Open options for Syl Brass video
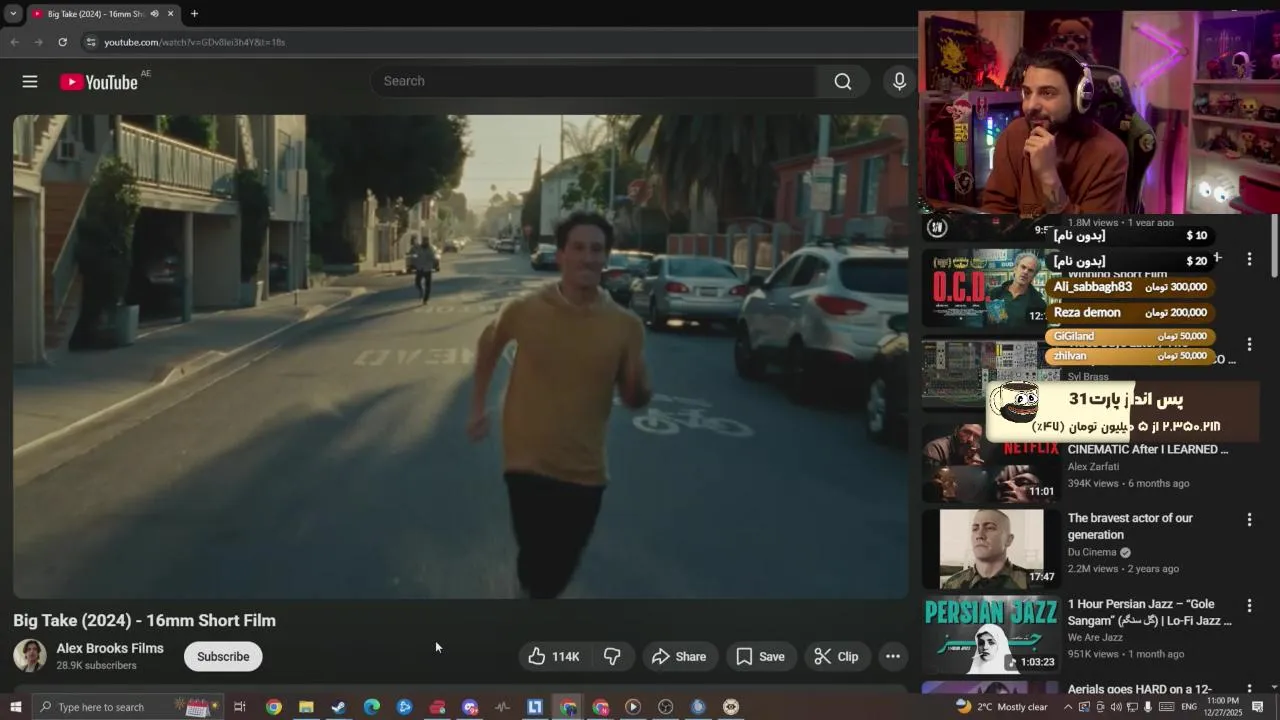Screen dimensions: 1280x720 [1249, 345]
